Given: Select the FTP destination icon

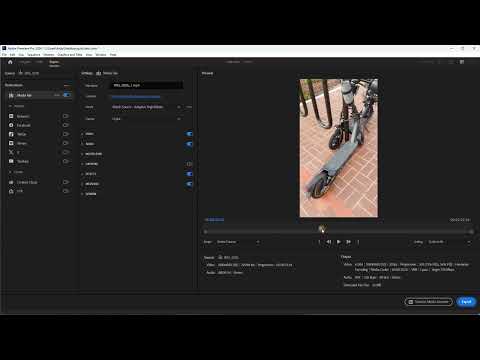Looking at the screenshot, I should 11,191.
